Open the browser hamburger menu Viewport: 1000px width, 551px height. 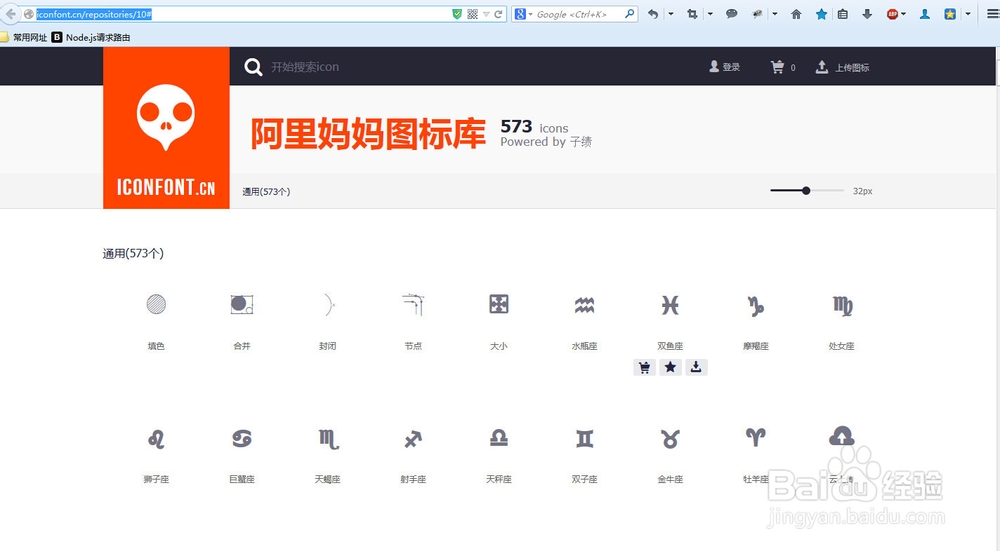tap(992, 14)
